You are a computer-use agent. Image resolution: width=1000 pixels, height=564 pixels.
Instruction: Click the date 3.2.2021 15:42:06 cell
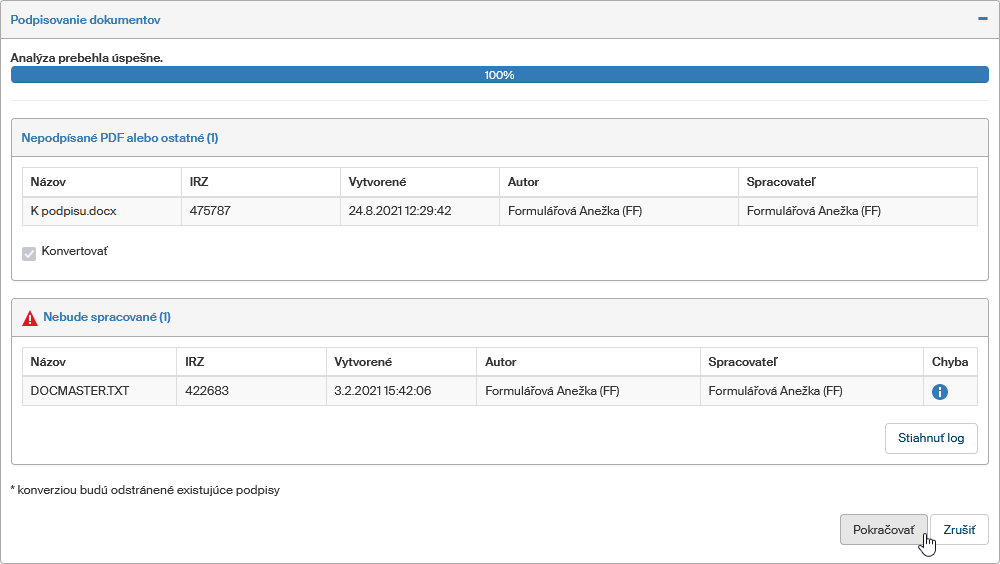383,391
